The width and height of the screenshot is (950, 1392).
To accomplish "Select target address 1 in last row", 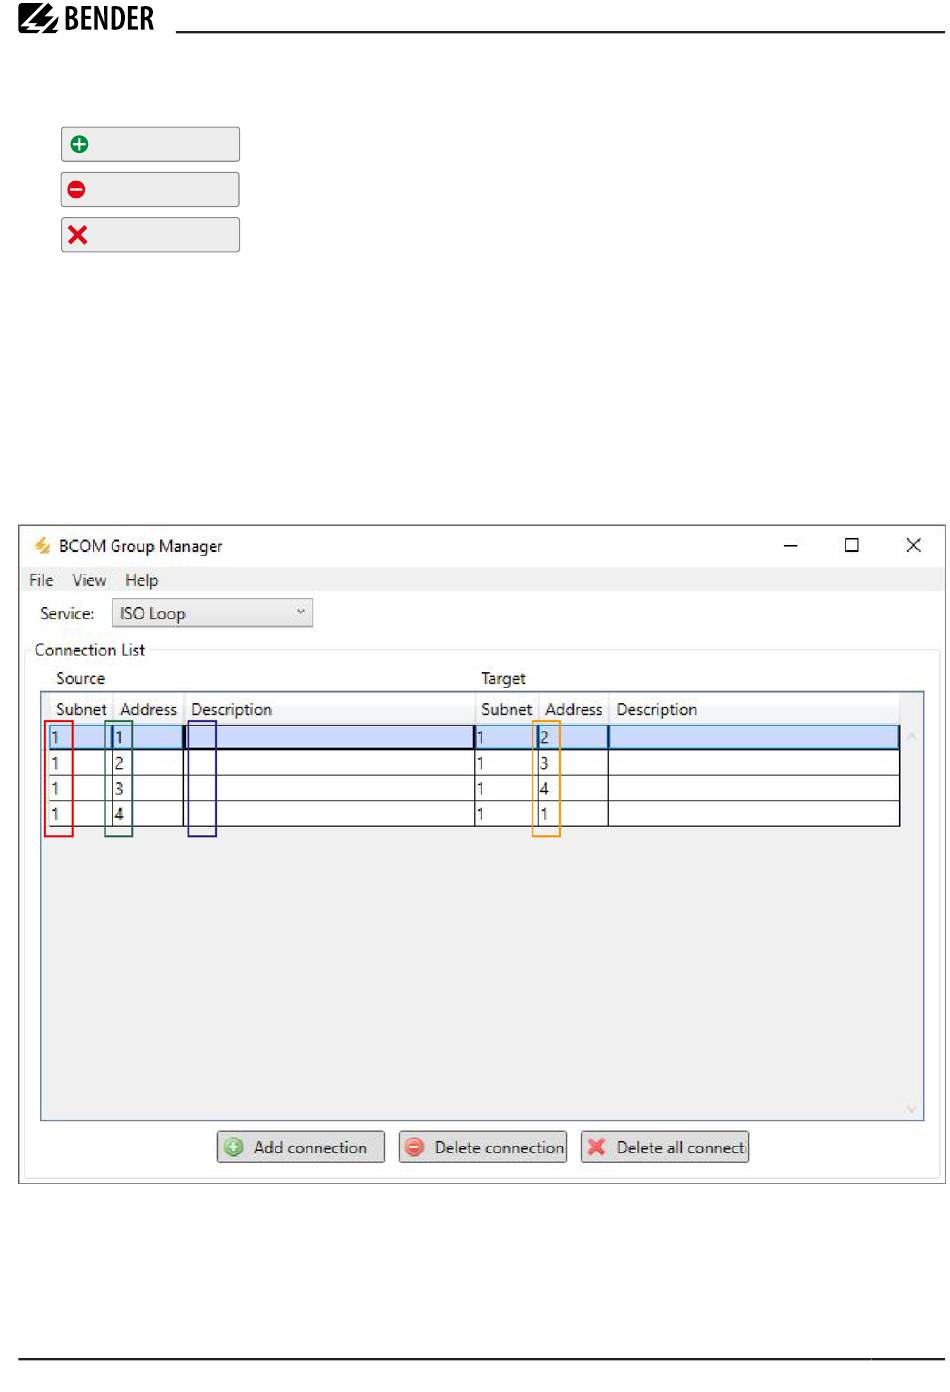I will (x=572, y=814).
